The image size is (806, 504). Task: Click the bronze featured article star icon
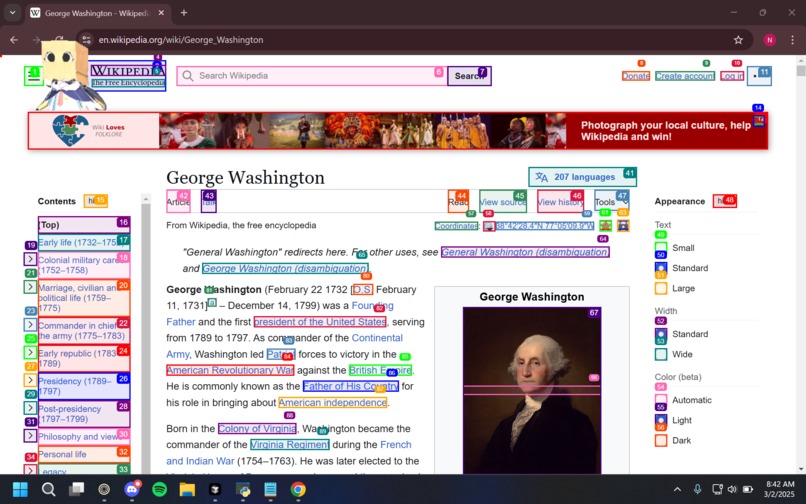(x=606, y=226)
